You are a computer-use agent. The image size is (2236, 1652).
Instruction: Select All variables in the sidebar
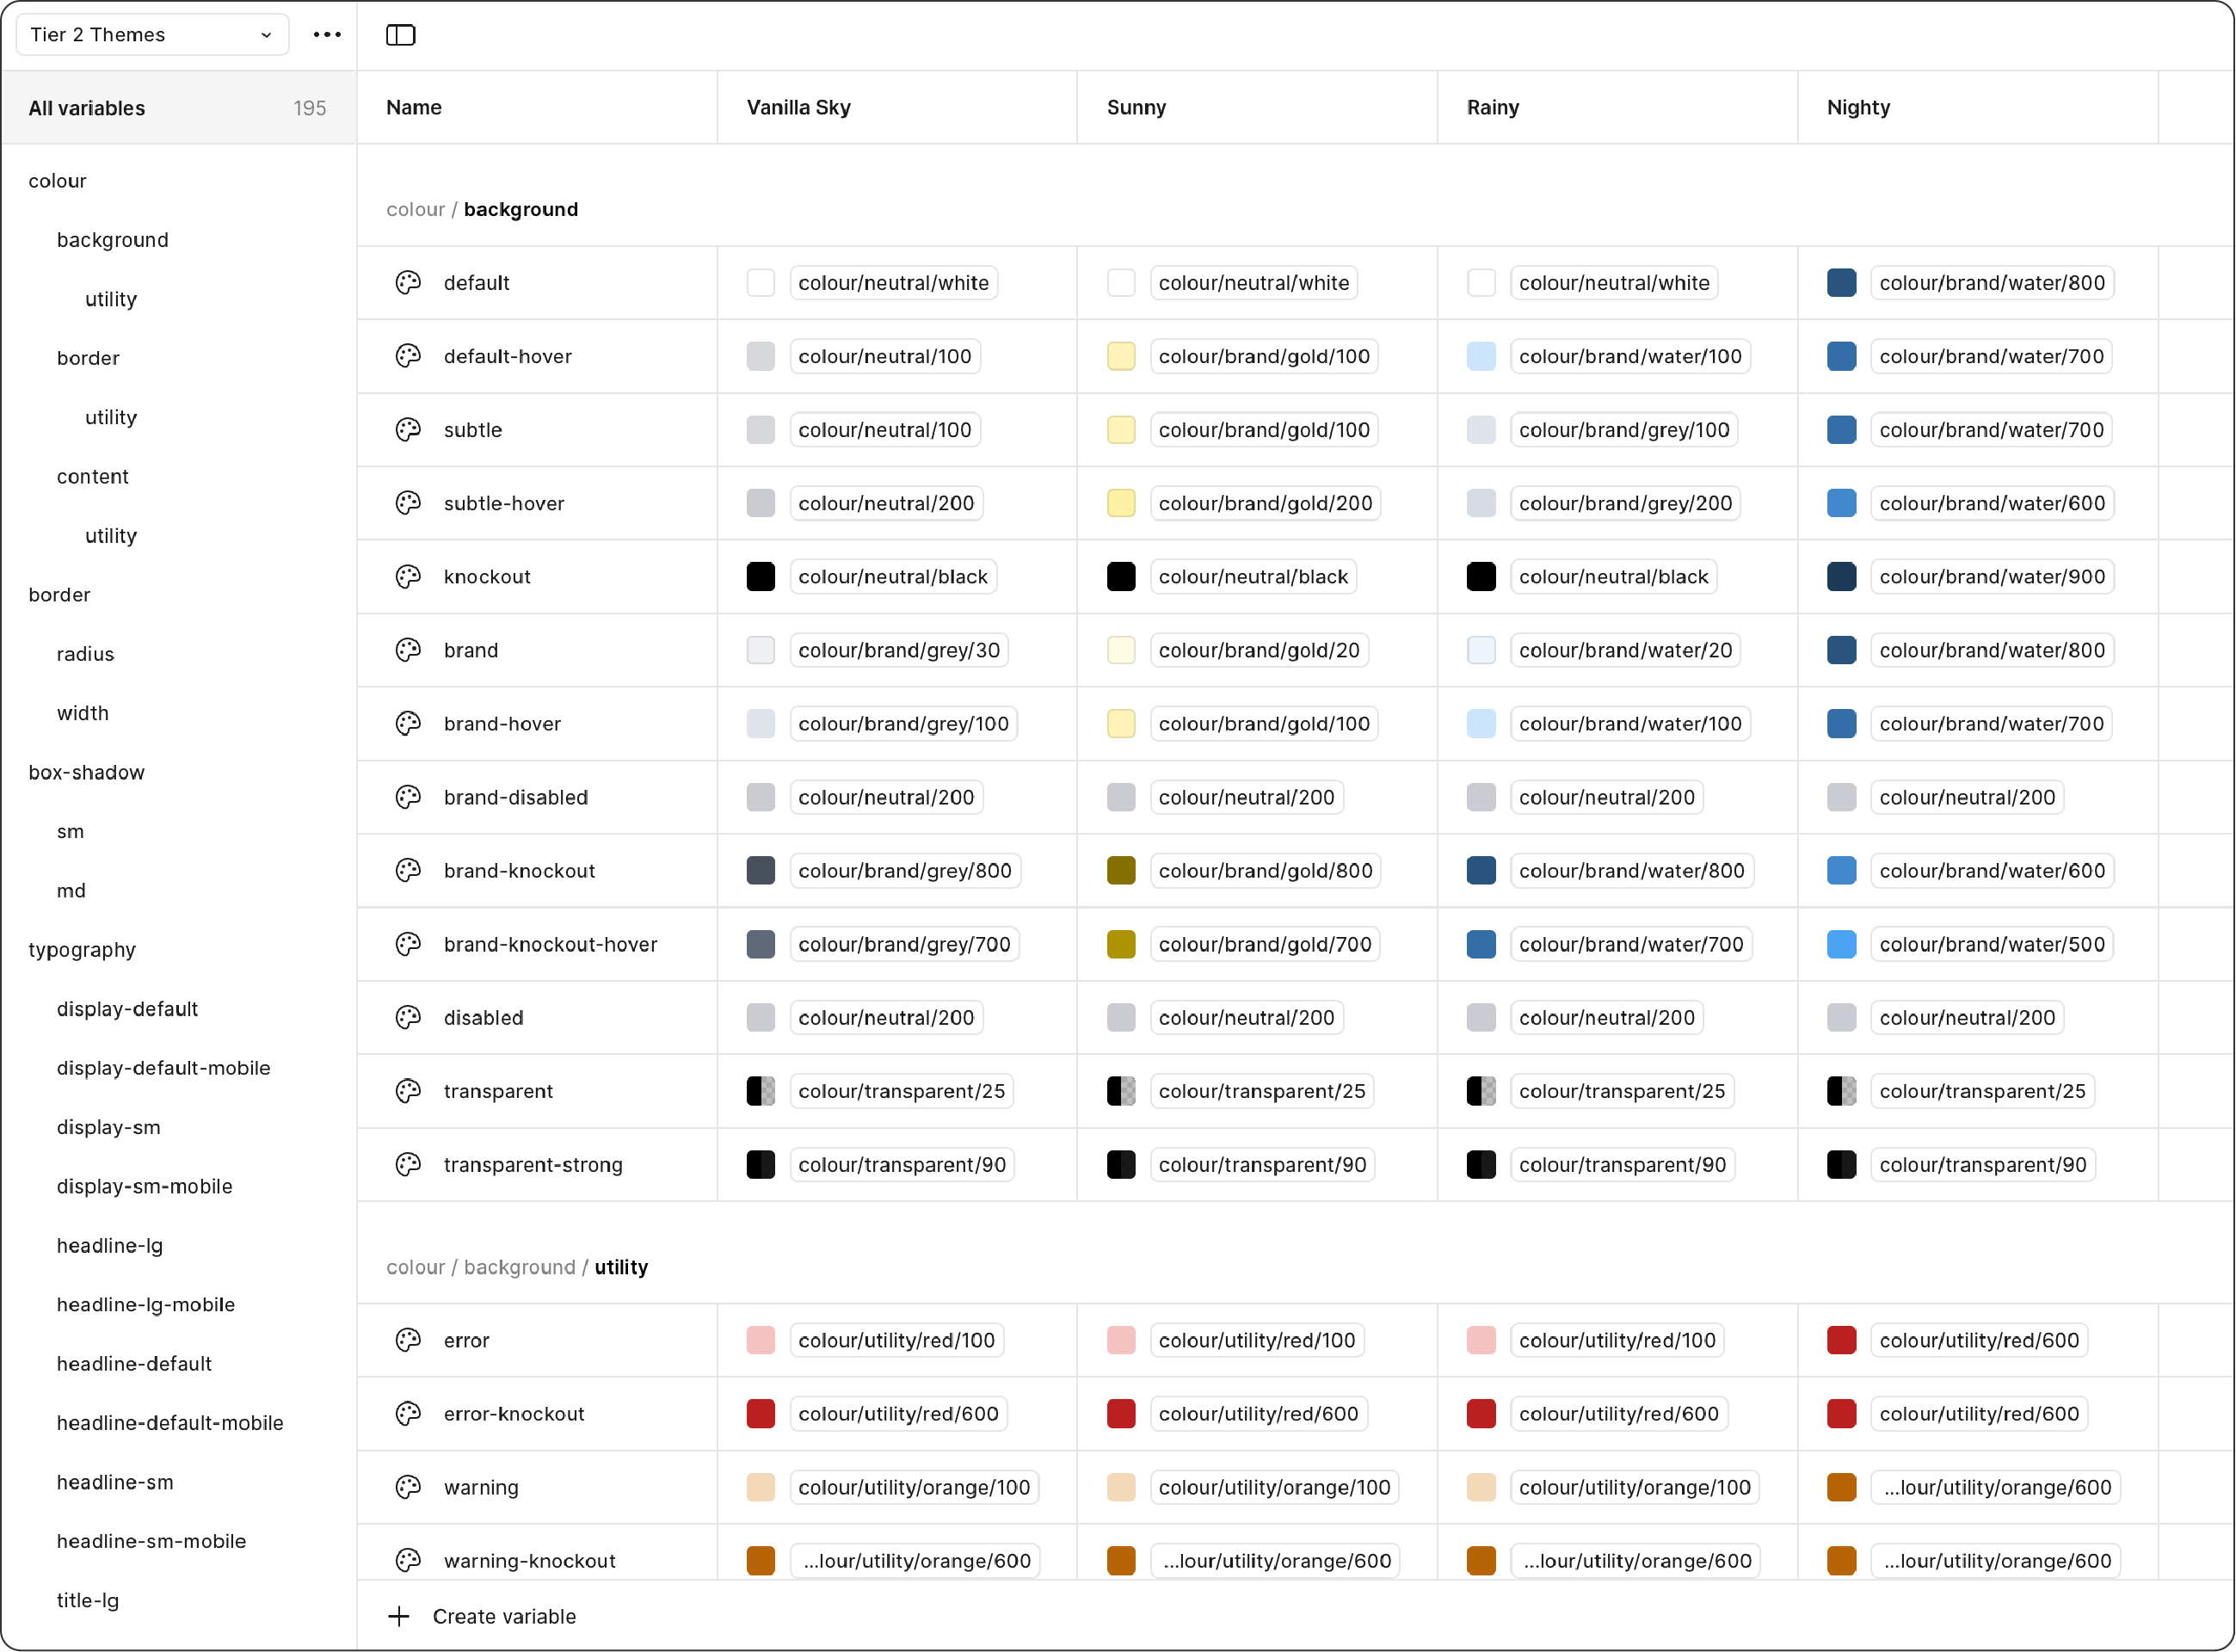86,108
